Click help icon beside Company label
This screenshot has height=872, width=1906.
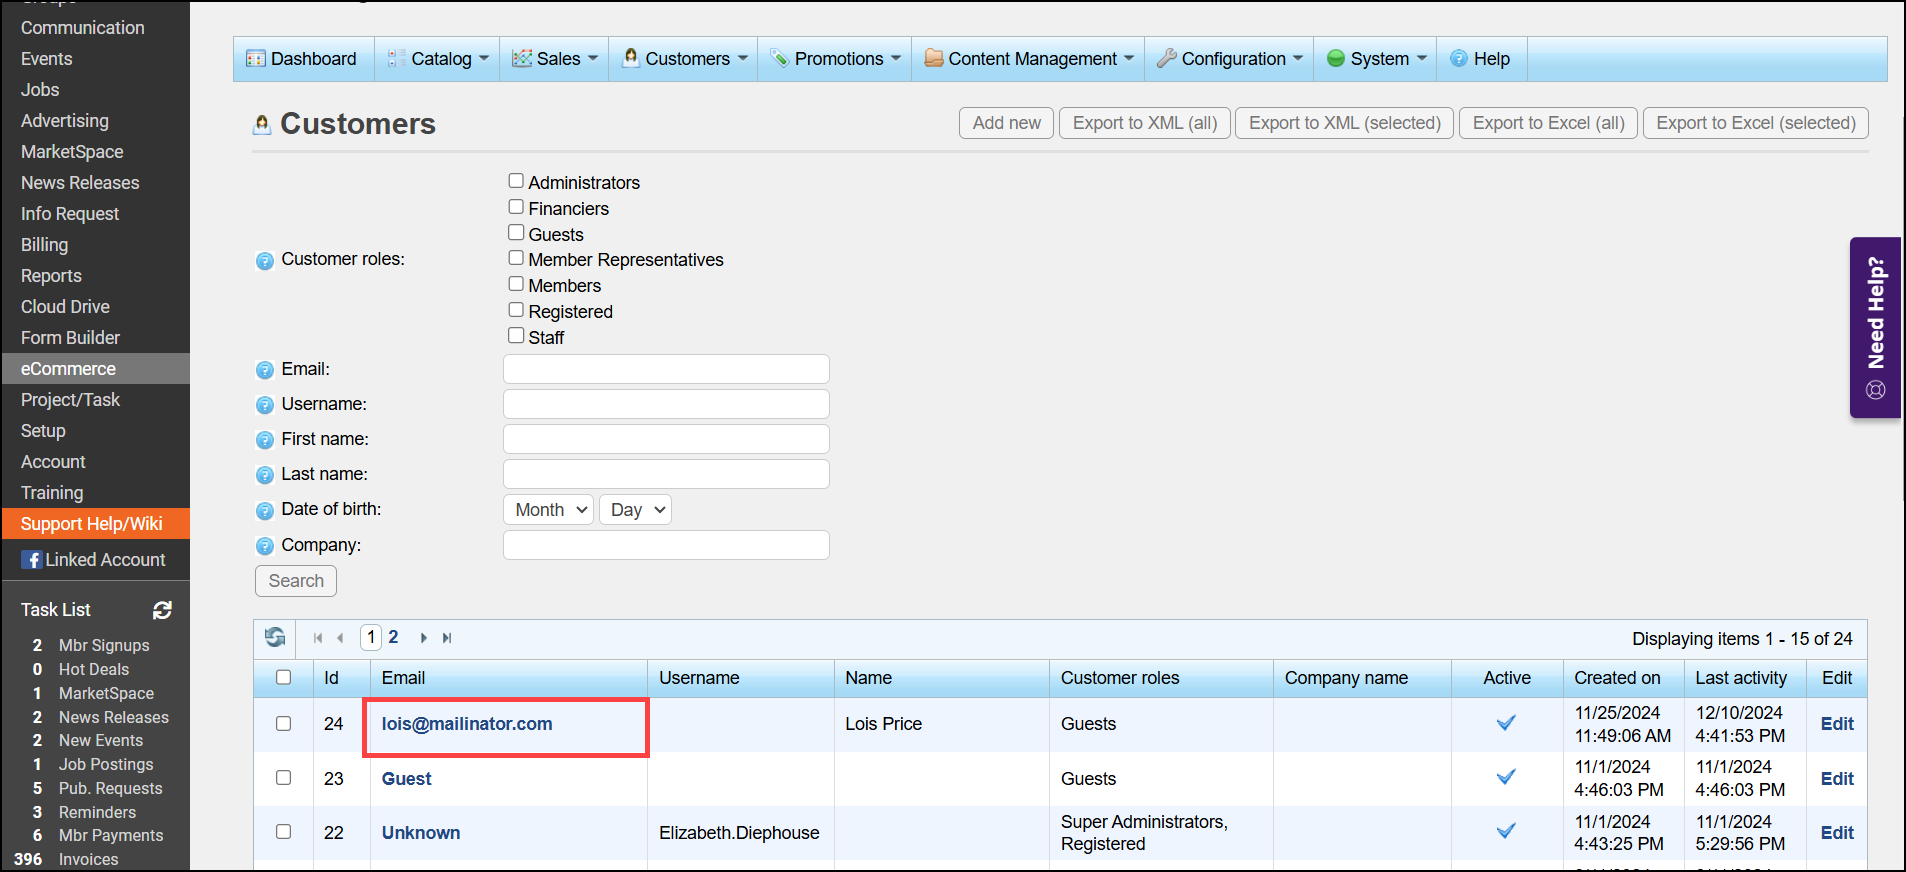click(x=264, y=546)
